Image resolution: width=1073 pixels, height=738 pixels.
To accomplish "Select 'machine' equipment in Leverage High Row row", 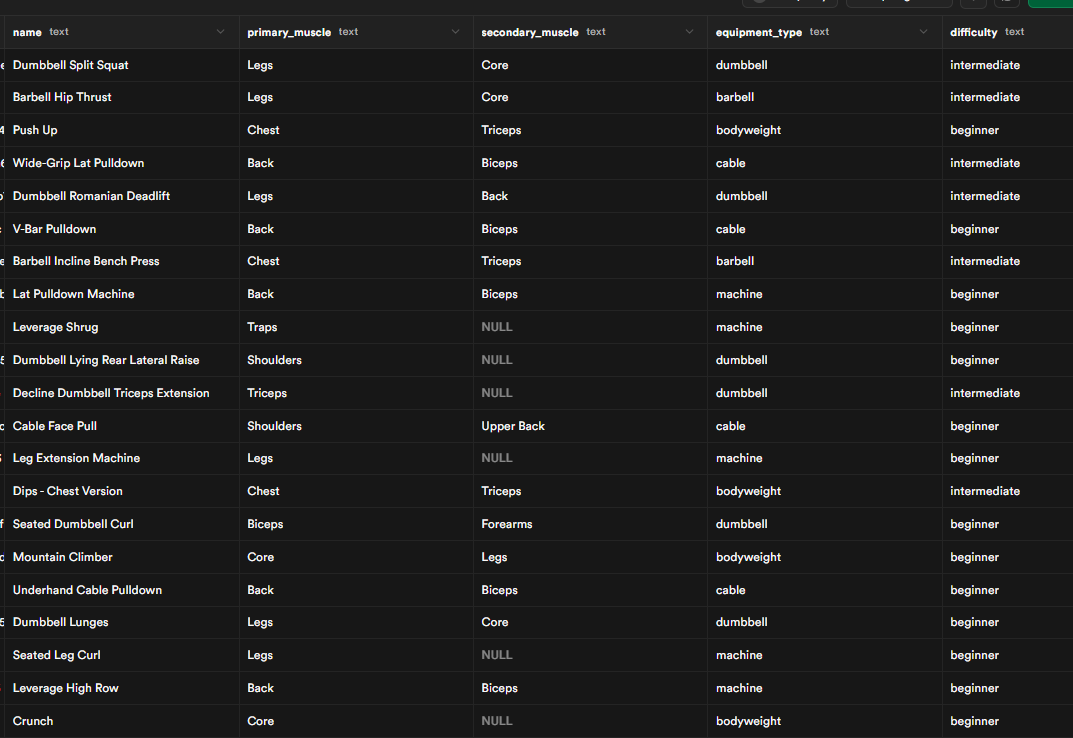I will (x=825, y=687).
